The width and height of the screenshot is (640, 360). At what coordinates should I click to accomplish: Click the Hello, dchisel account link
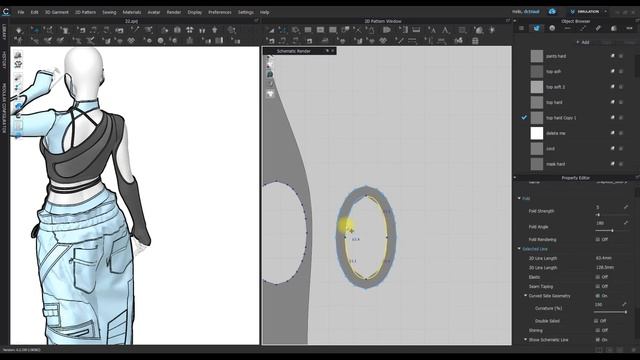(x=526, y=11)
